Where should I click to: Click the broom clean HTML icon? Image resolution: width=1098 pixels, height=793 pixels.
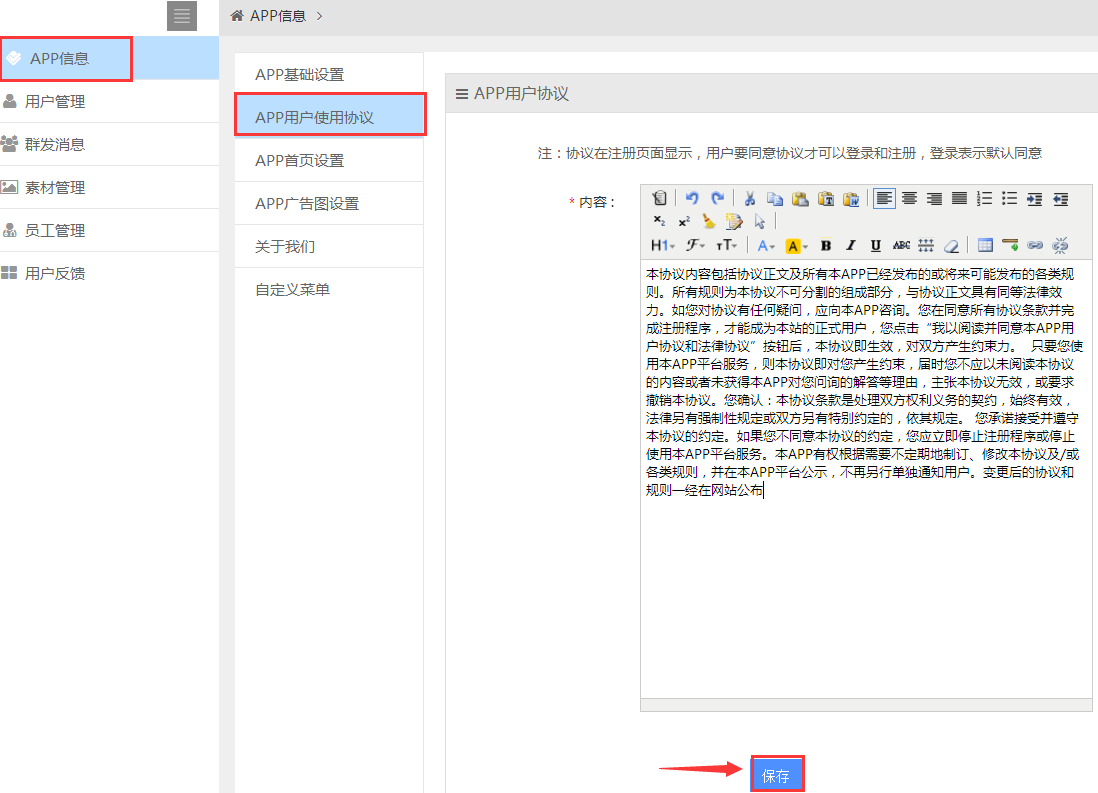(x=709, y=221)
